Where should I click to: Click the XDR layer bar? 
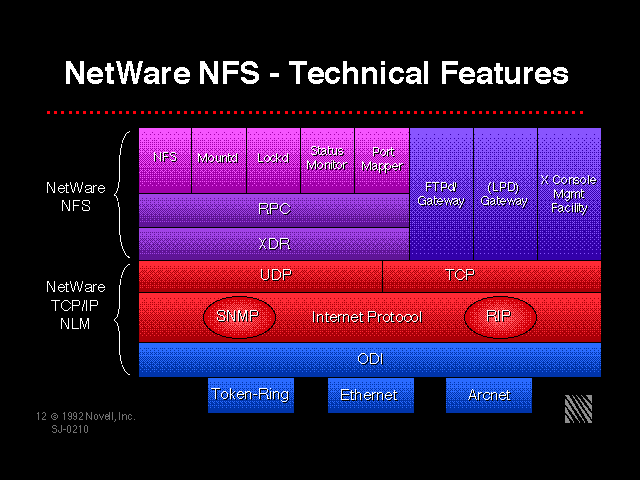click(x=274, y=244)
